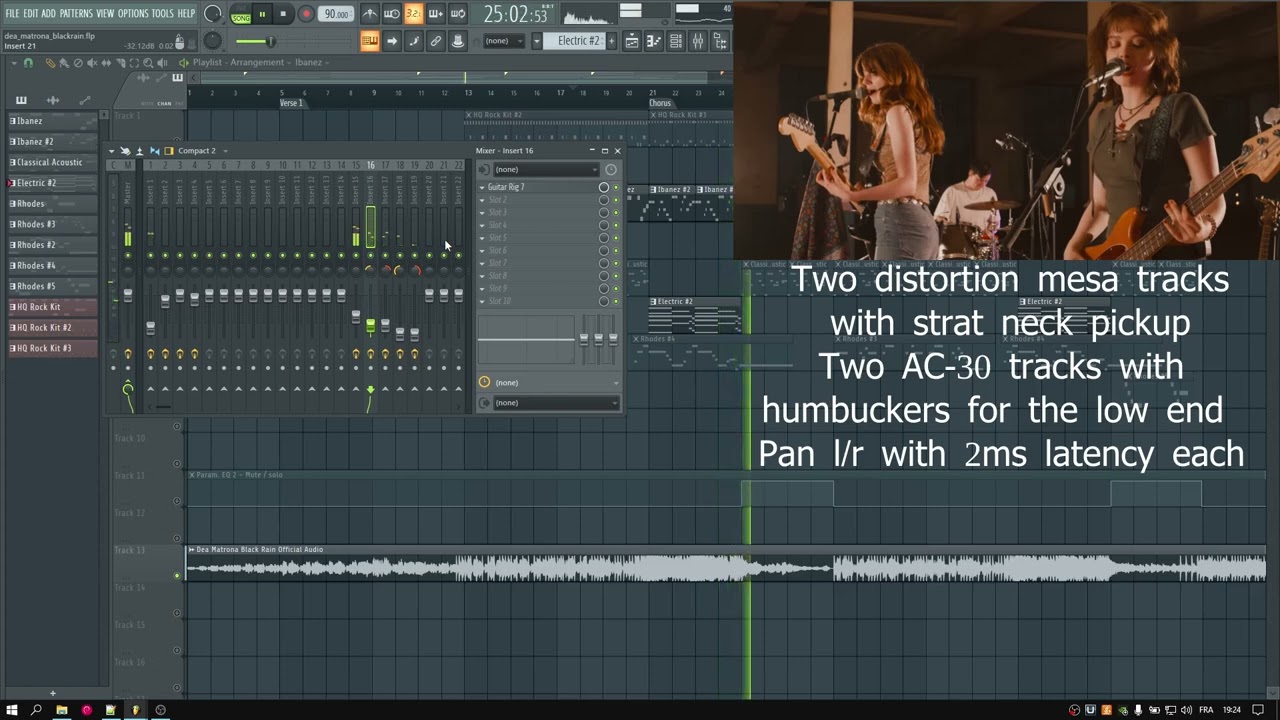Click the pause button in transport

tap(262, 14)
